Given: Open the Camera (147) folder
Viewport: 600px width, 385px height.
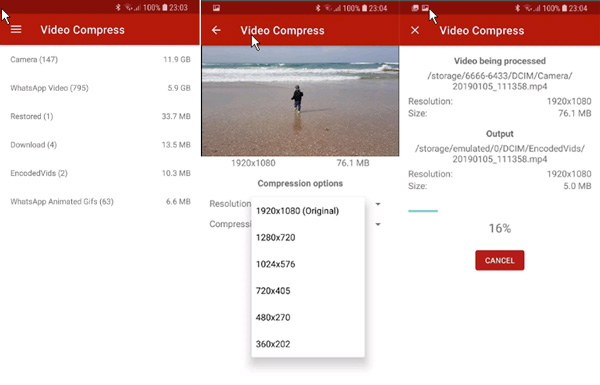Looking at the screenshot, I should (x=100, y=59).
